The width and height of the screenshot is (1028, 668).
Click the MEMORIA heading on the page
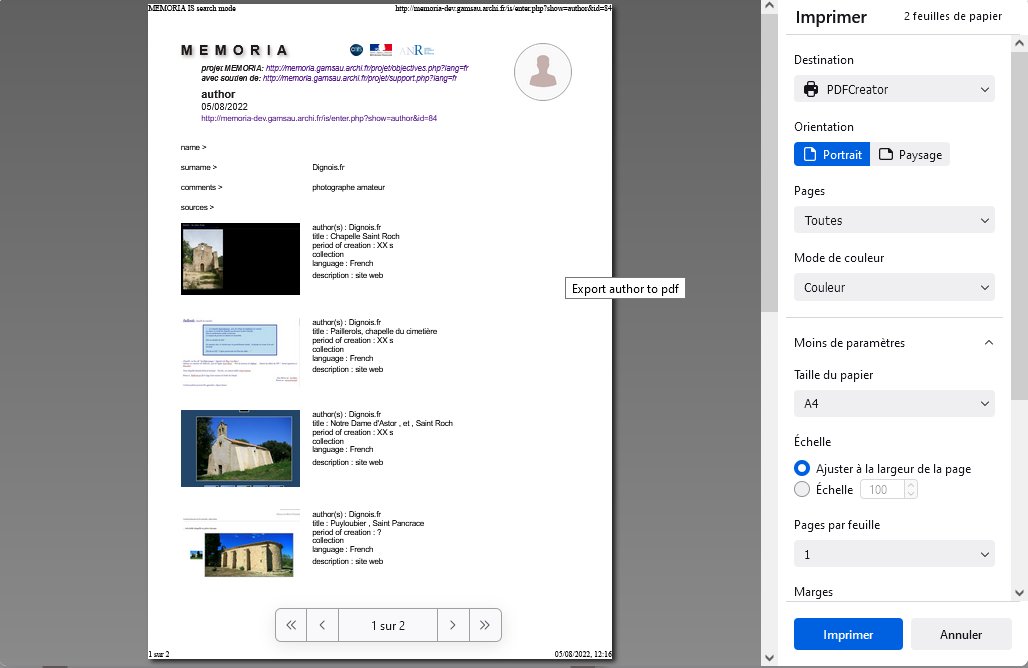coord(235,50)
